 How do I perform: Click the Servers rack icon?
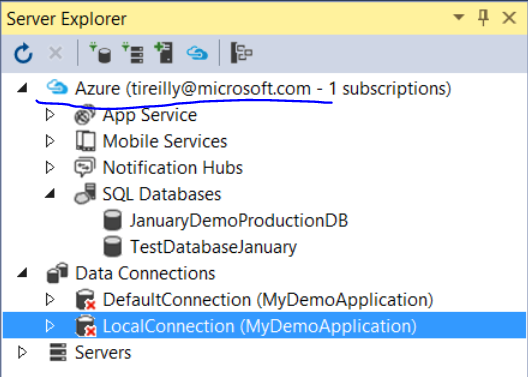click(x=58, y=352)
